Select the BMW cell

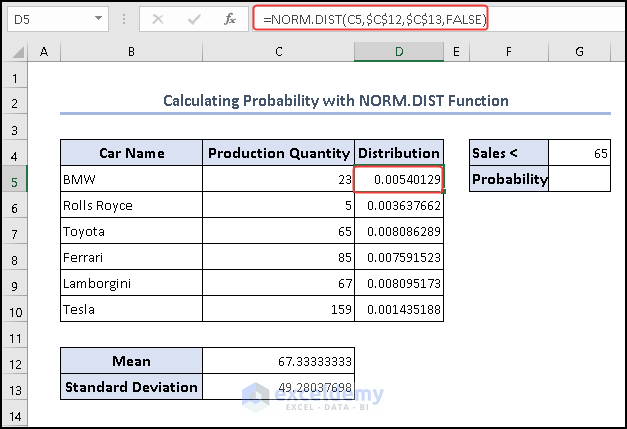pyautogui.click(x=131, y=179)
